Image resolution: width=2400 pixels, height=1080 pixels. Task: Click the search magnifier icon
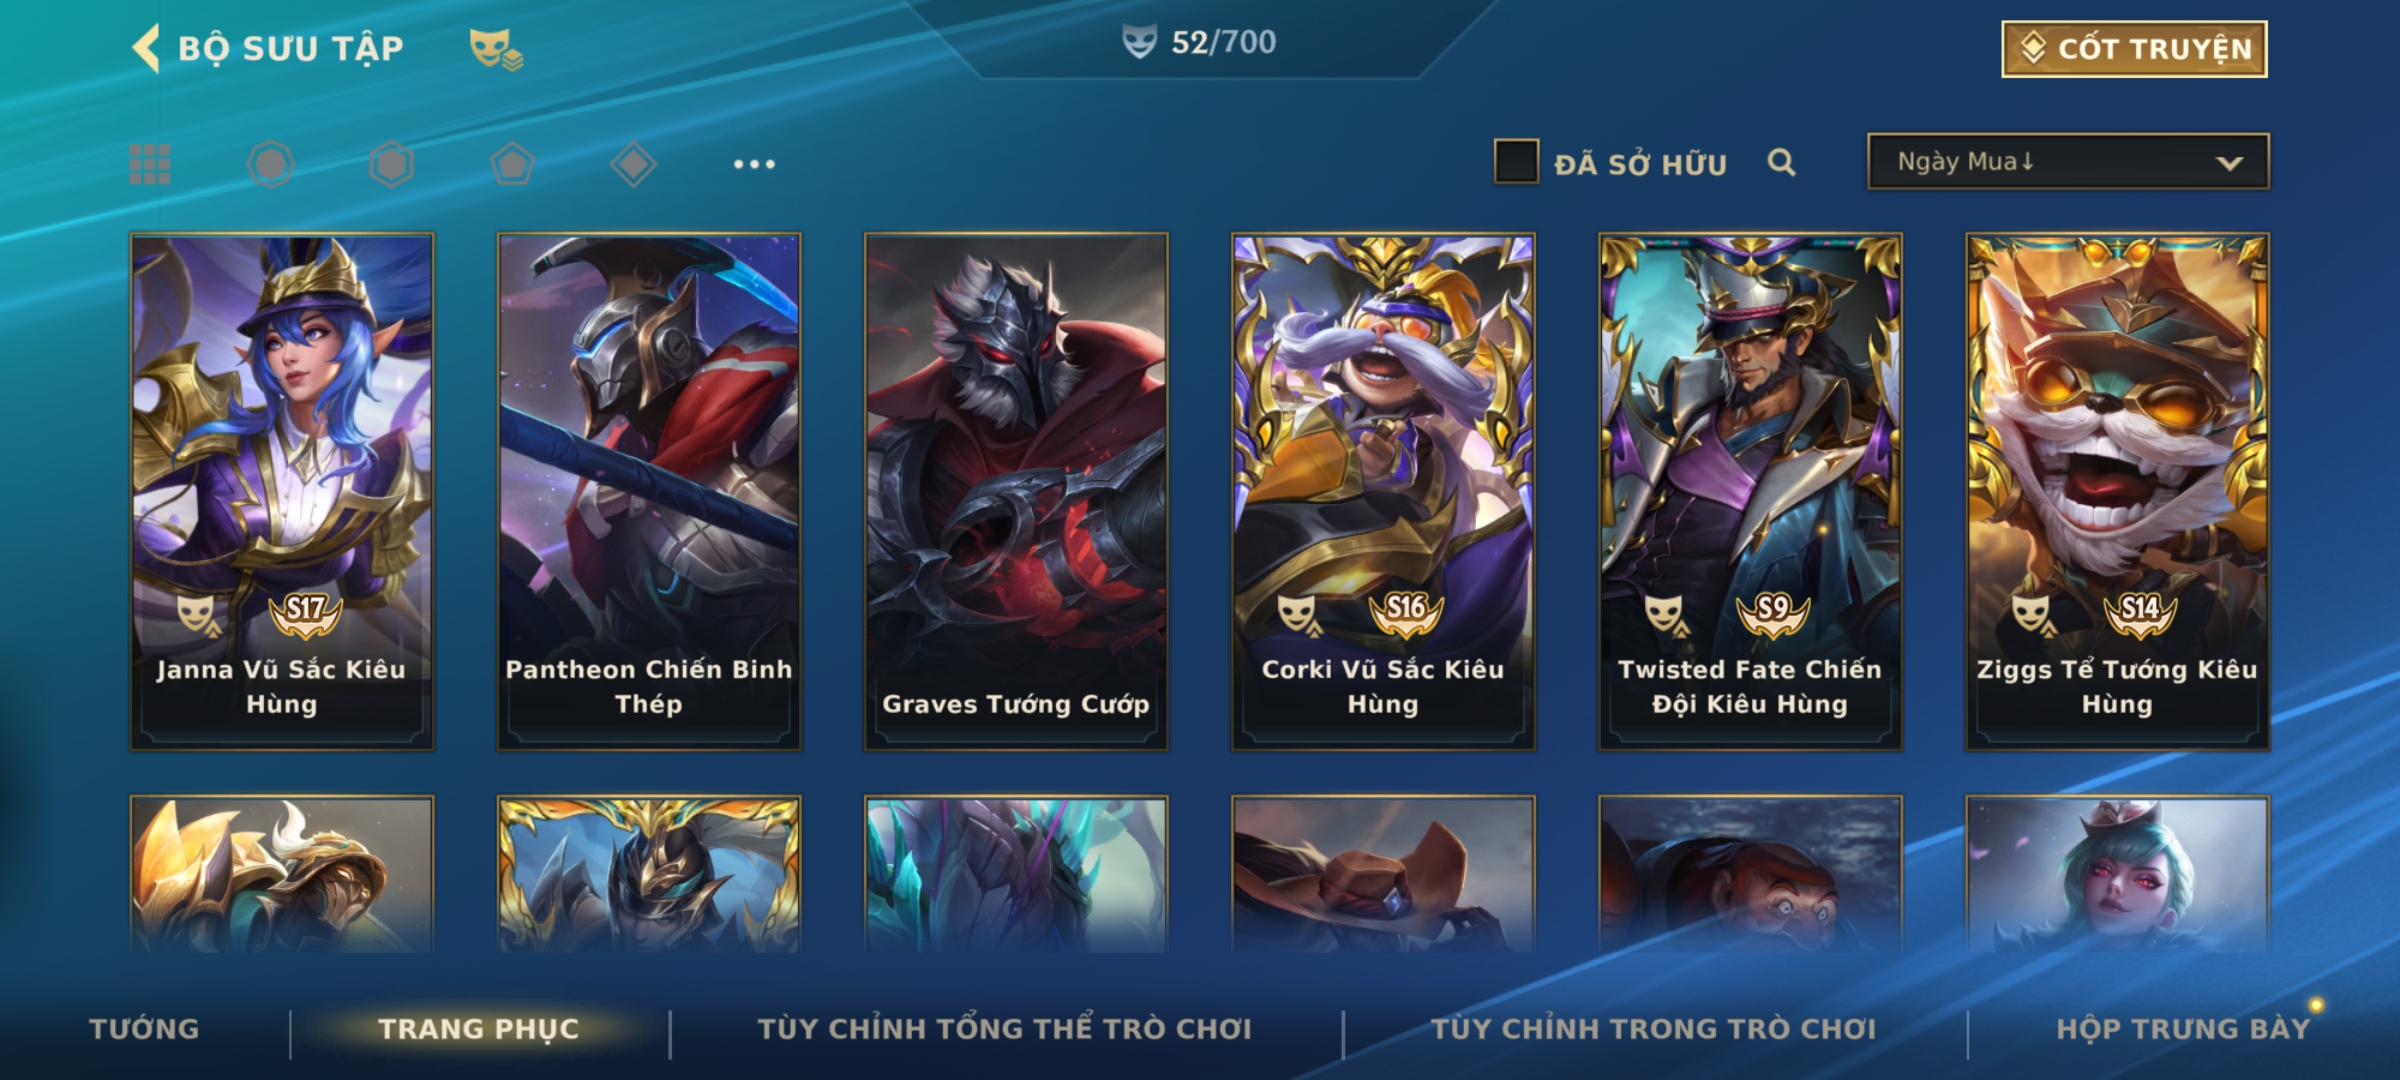(1781, 162)
